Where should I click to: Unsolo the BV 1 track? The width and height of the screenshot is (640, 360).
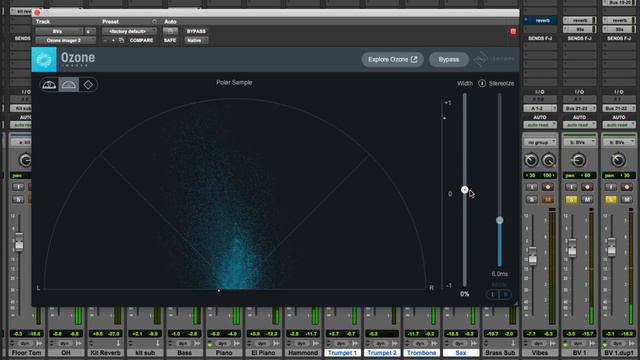571,199
